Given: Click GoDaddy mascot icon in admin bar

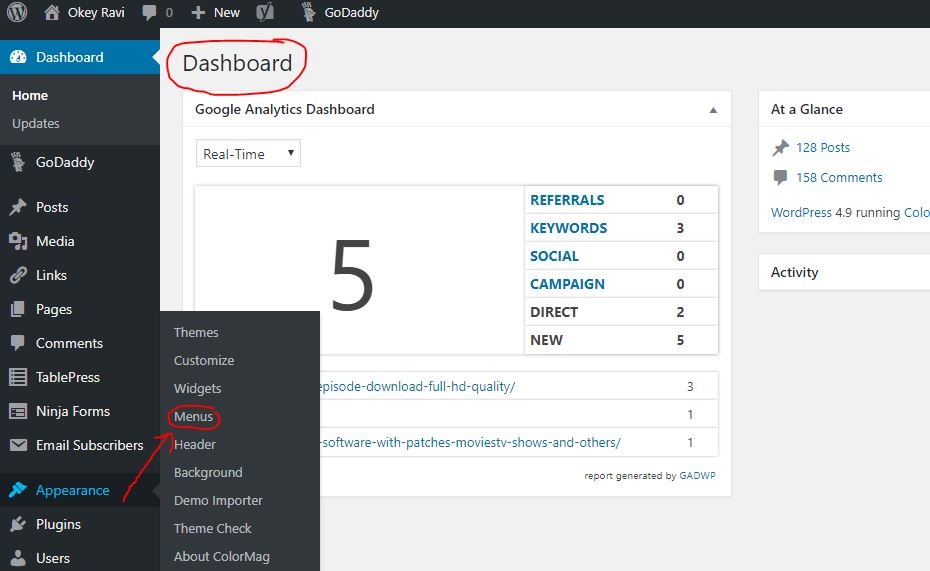Looking at the screenshot, I should [308, 12].
